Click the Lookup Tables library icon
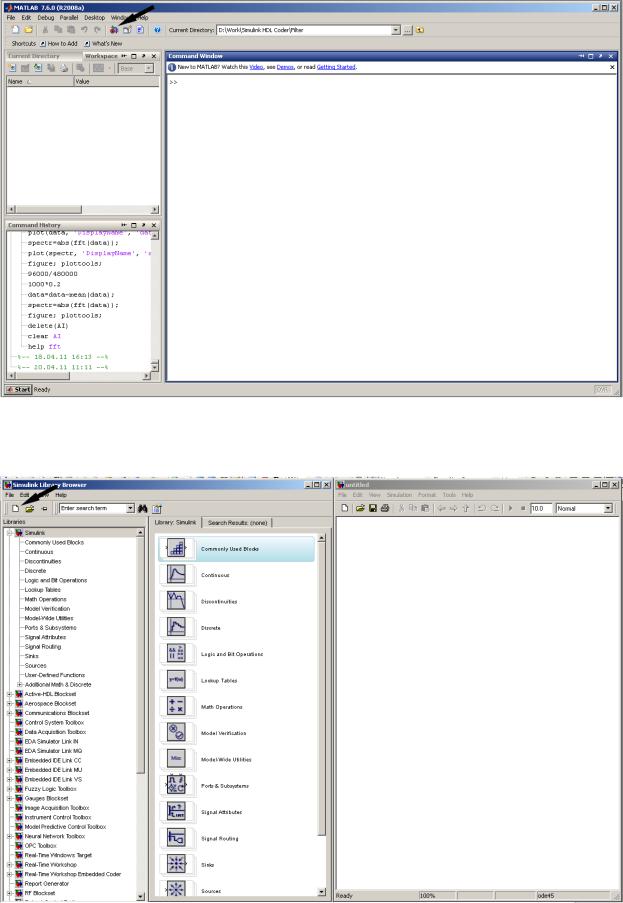 pyautogui.click(x=176, y=680)
